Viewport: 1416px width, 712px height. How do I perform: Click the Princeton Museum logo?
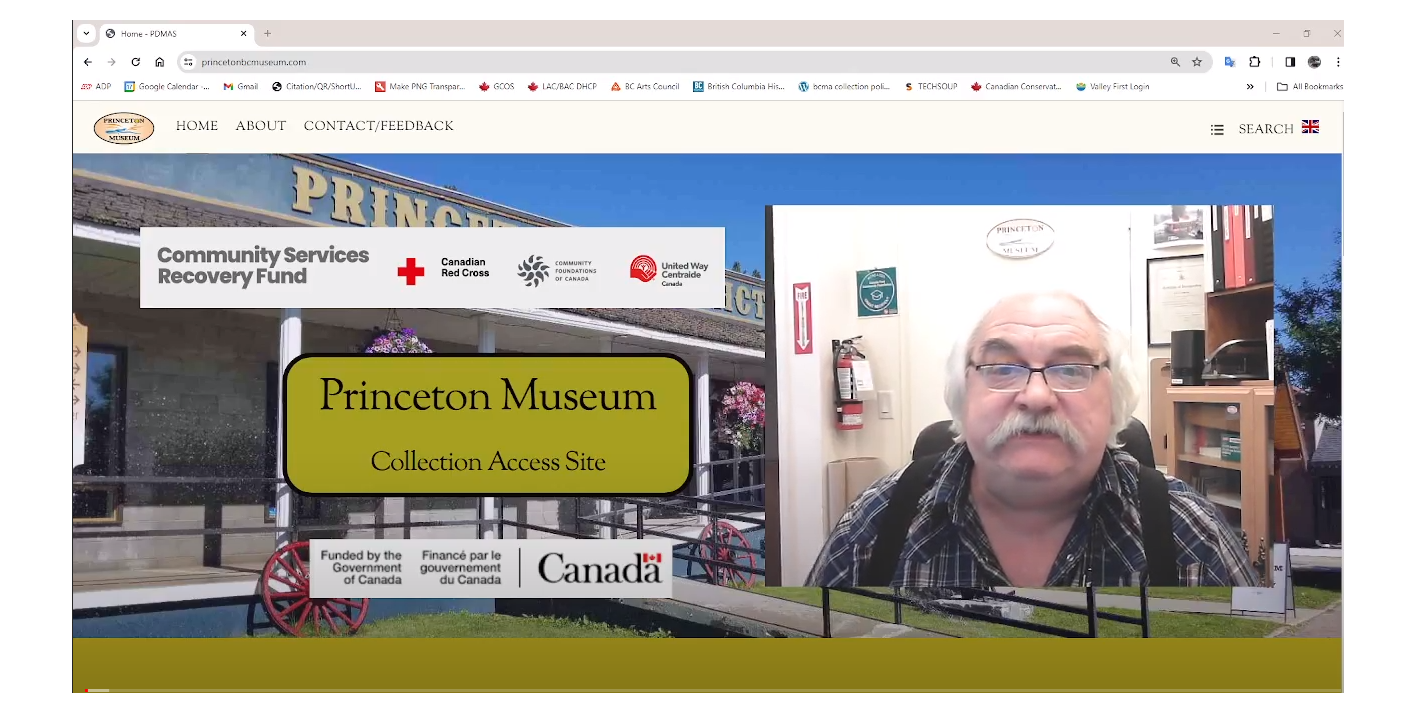click(x=124, y=127)
